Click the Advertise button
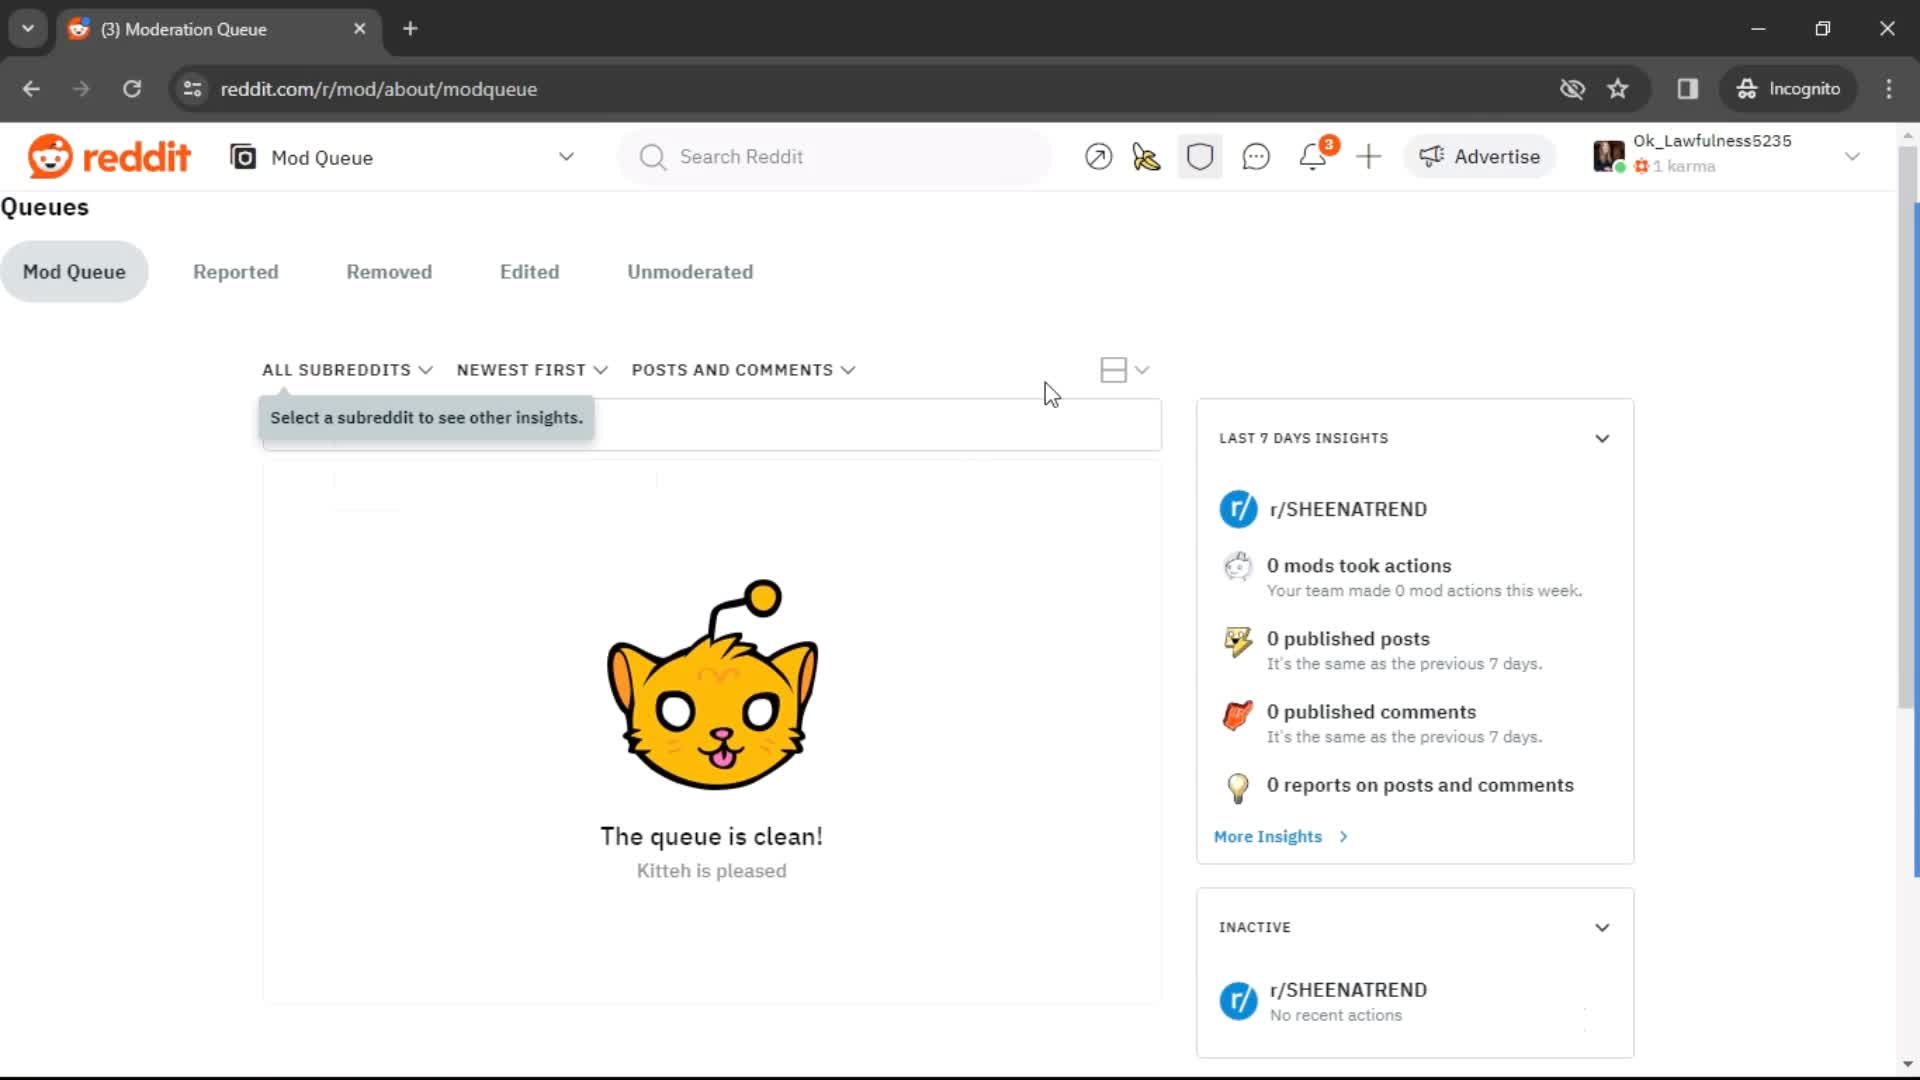This screenshot has width=1920, height=1080. [1480, 156]
